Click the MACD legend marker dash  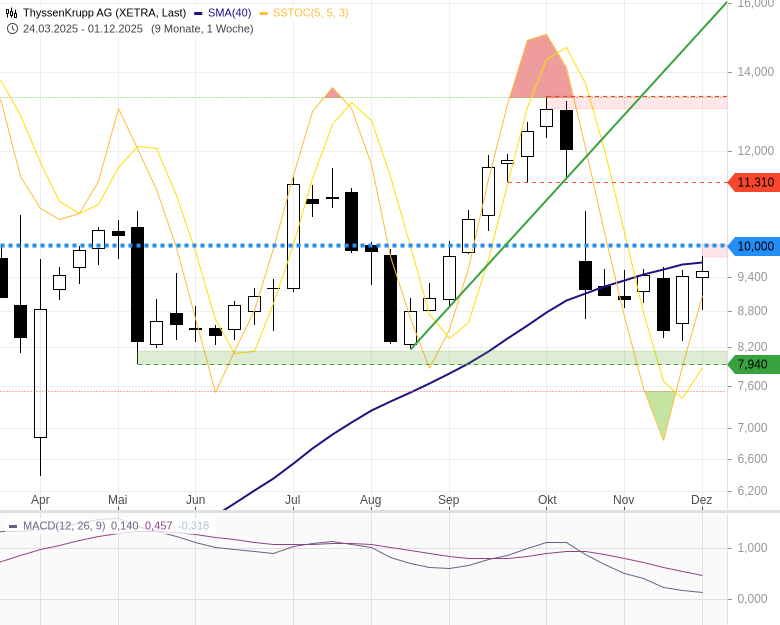click(13, 526)
